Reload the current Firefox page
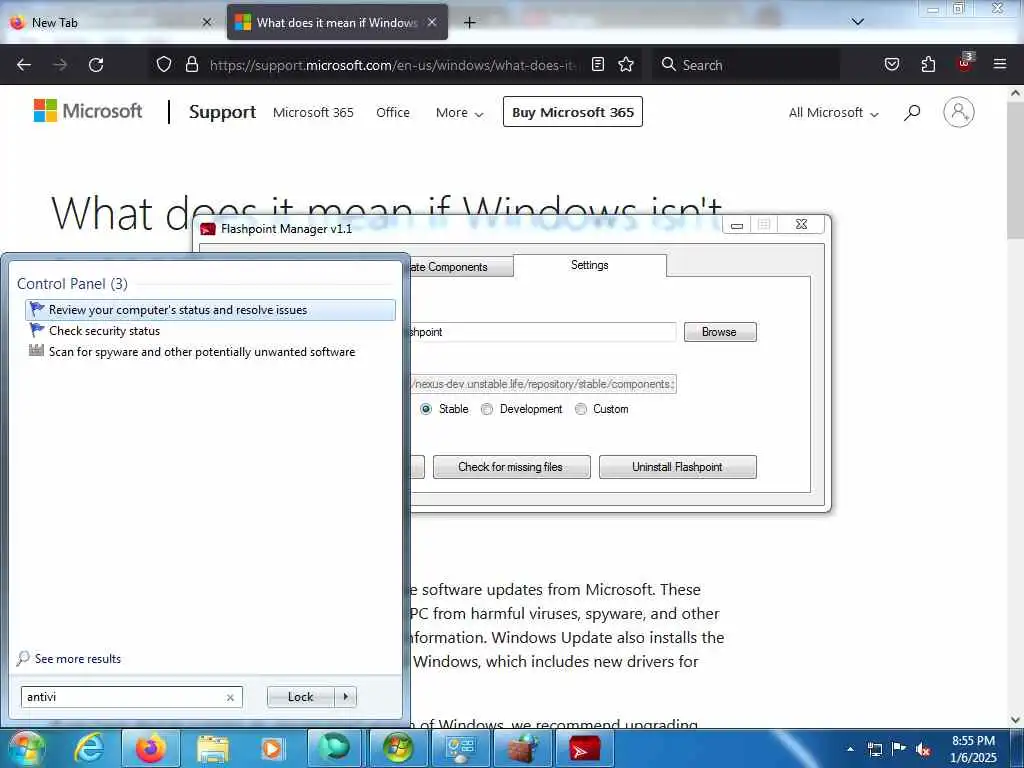Viewport: 1024px width, 768px height. tap(96, 65)
